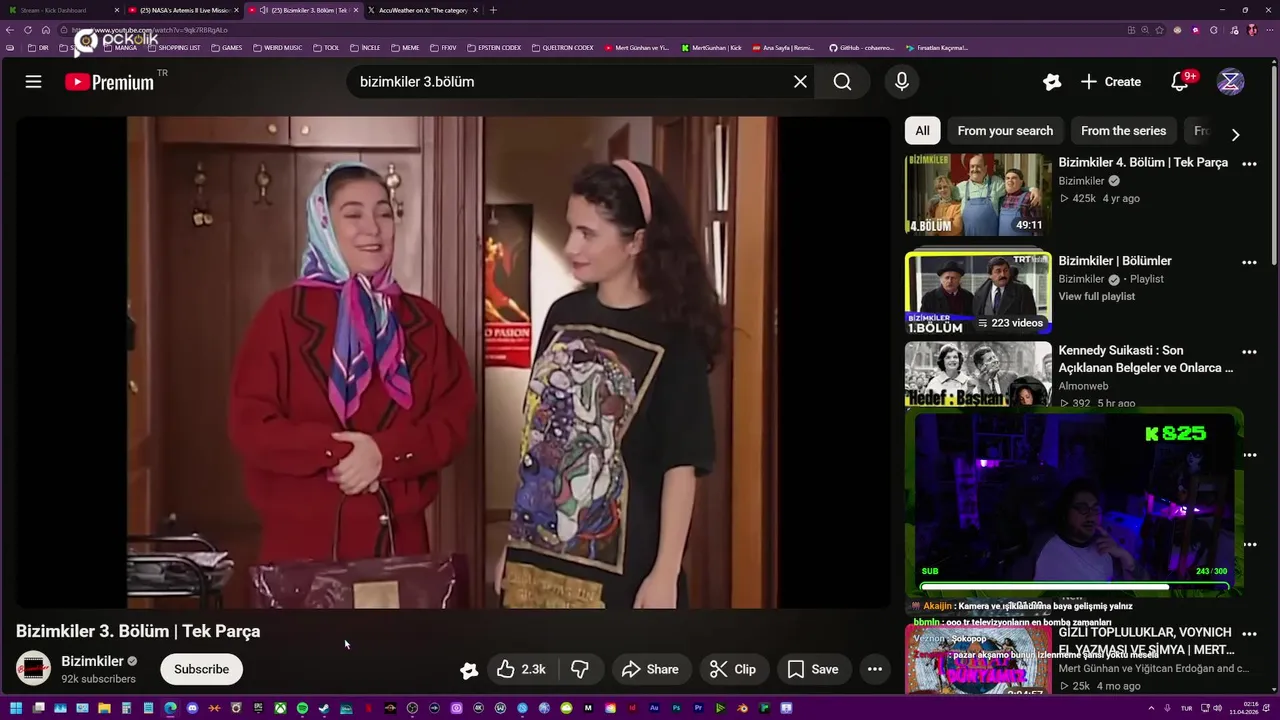This screenshot has height=720, width=1280.
Task: Switch to NASA's Artemis II Live tab
Action: [x=183, y=10]
